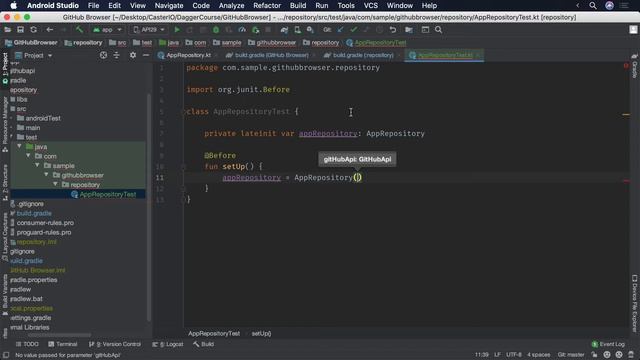The height and width of the screenshot is (360, 640).
Task: Open the Apple menu
Action: pos(13,6)
